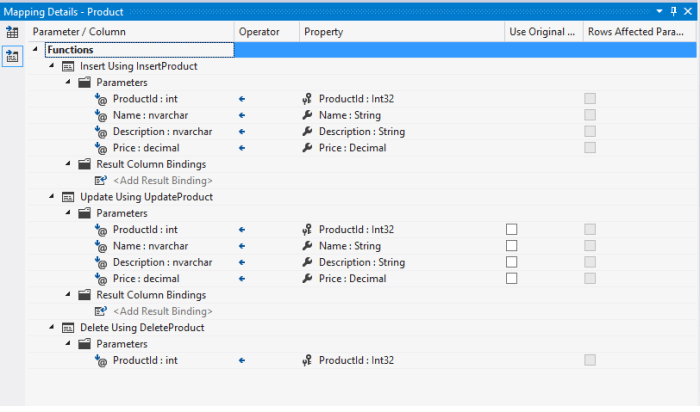Click the key icon beside Insert ProductId : Int32
Viewport: 700px width, 412px height.
tap(307, 99)
